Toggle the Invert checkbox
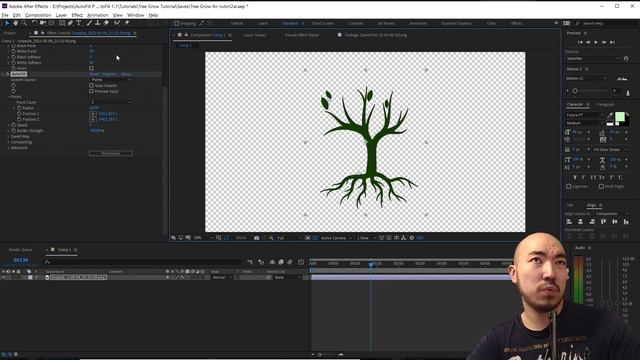 (x=91, y=69)
